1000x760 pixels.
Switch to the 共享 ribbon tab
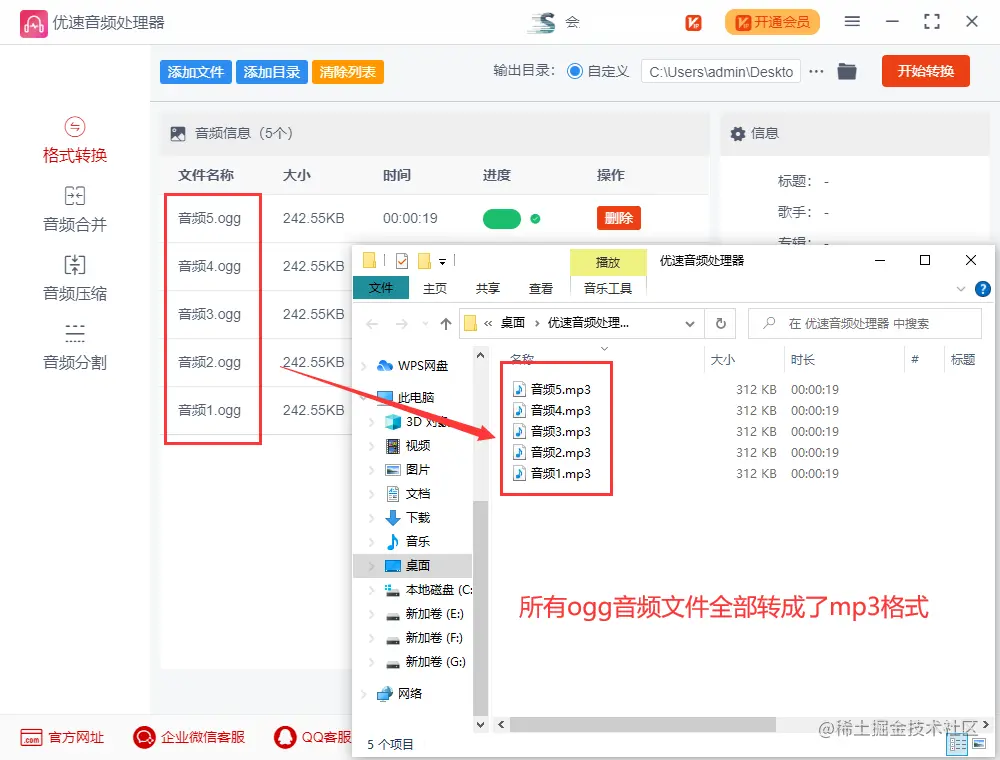pyautogui.click(x=488, y=289)
